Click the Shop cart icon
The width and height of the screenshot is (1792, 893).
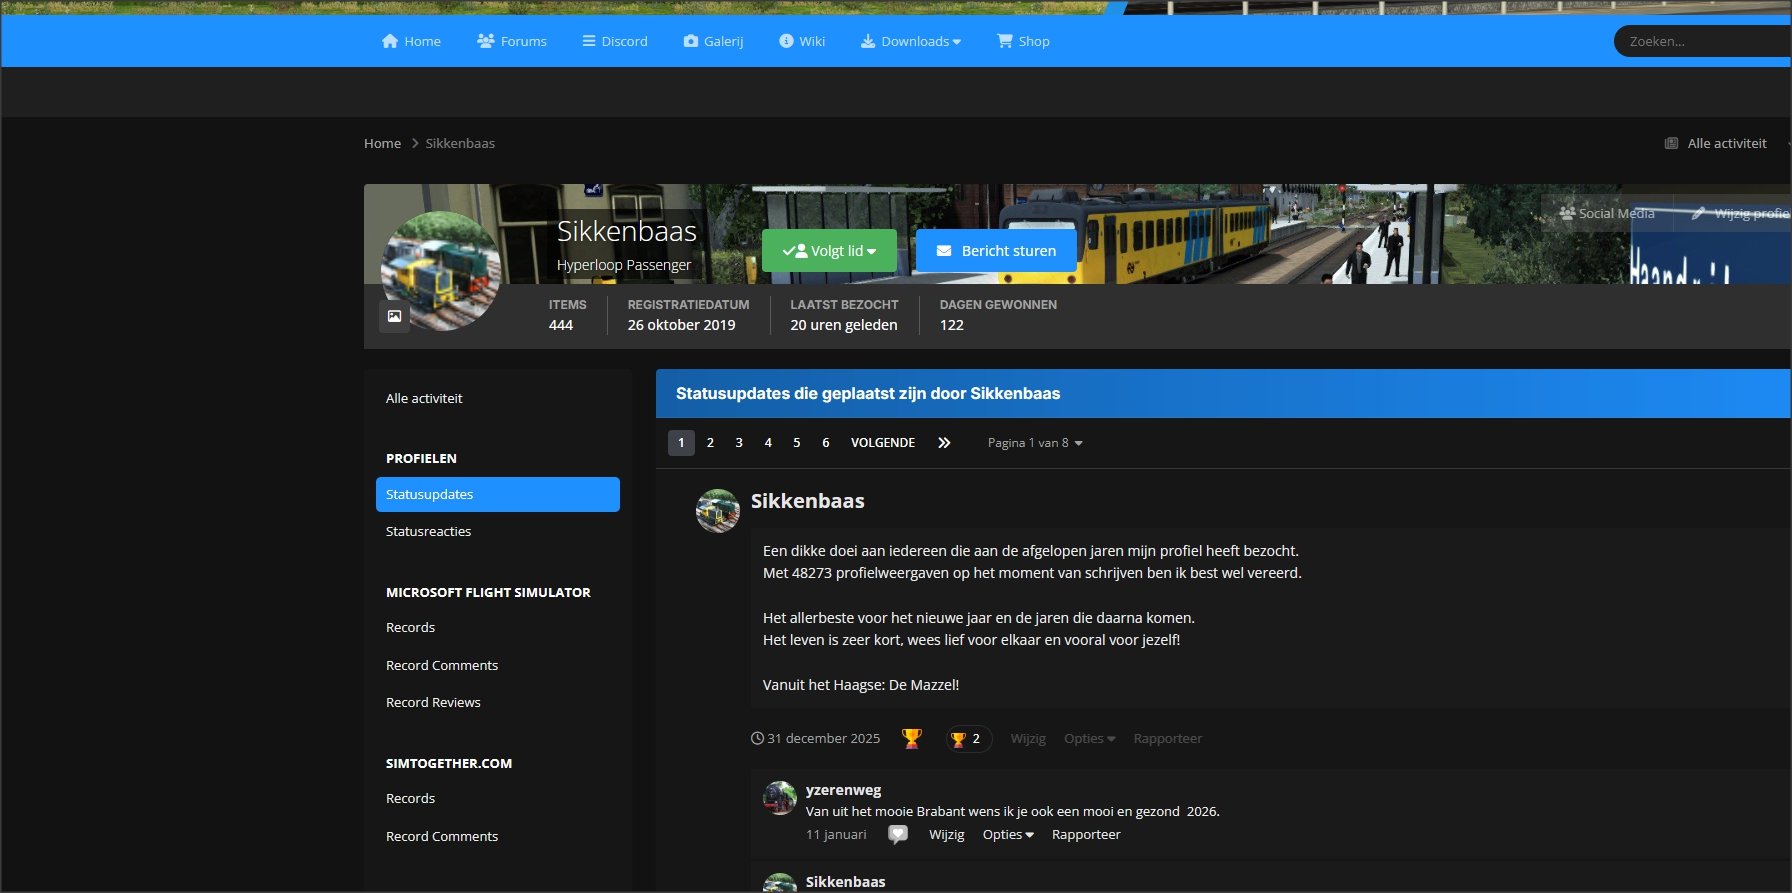1004,41
